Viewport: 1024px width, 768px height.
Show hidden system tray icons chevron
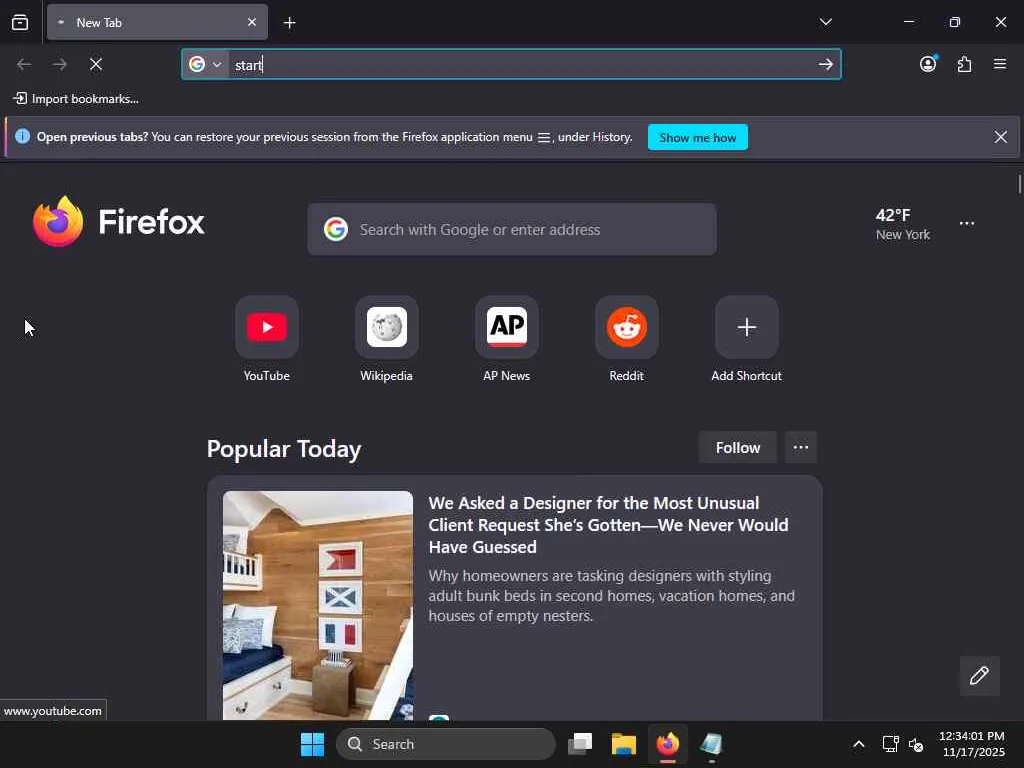[x=859, y=744]
